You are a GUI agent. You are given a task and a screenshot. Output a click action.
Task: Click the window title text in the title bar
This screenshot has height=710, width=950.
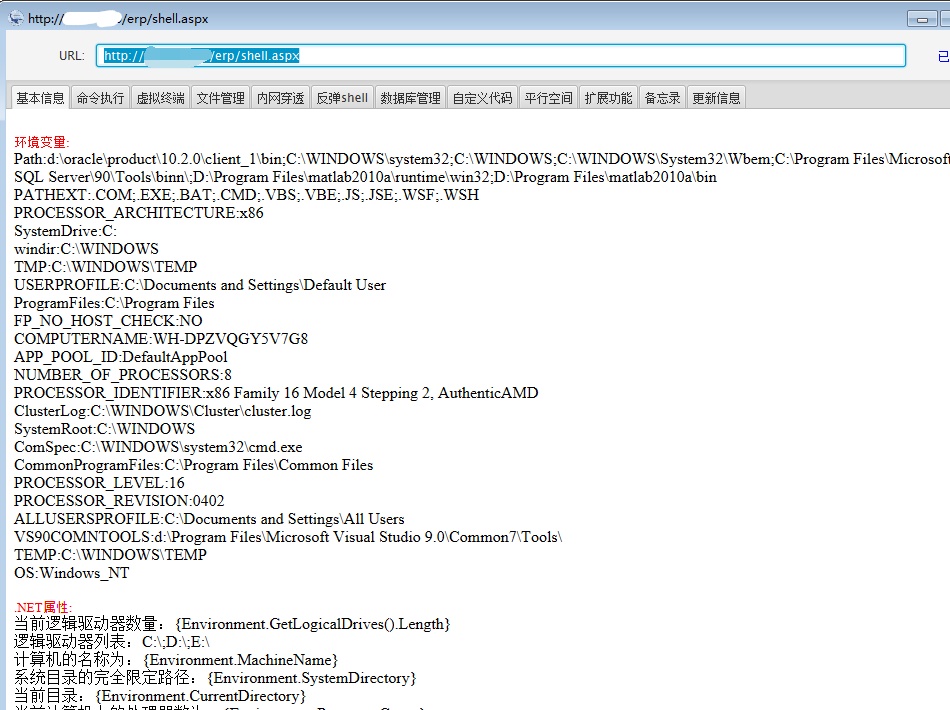(118, 18)
